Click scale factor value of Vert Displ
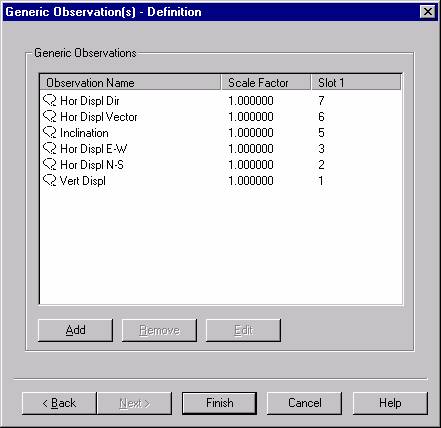The image size is (441, 428). click(x=251, y=181)
